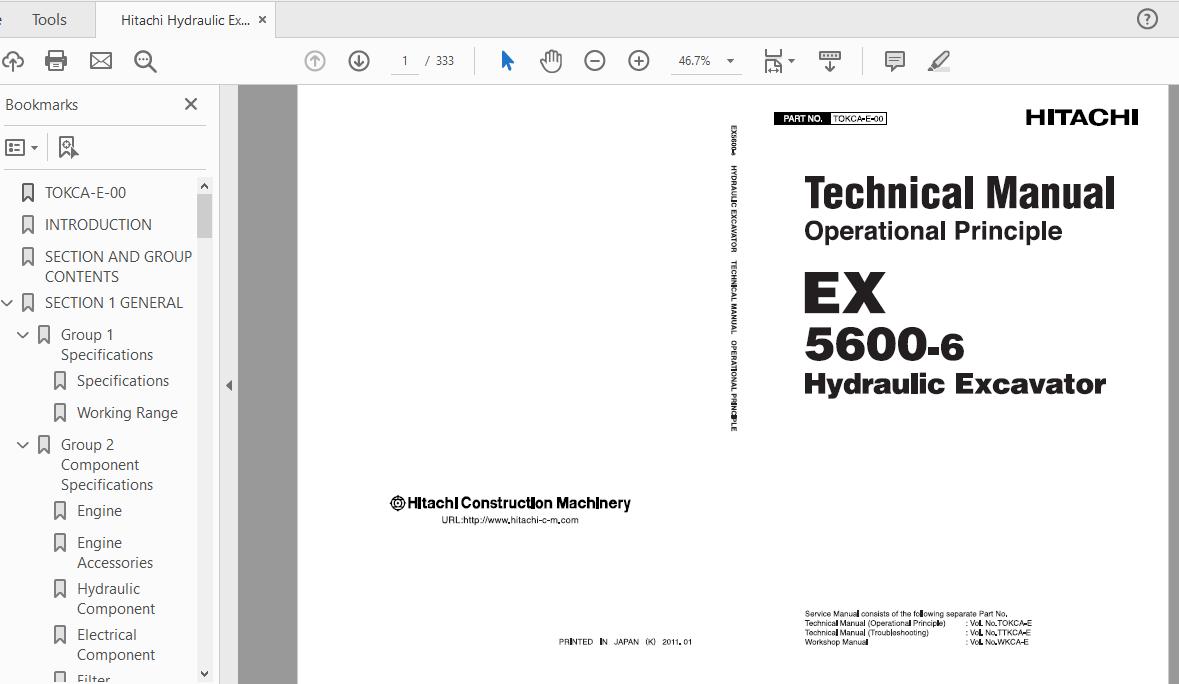Viewport: 1179px width, 684px height.
Task: Open the Specifications child bookmark
Action: (123, 381)
